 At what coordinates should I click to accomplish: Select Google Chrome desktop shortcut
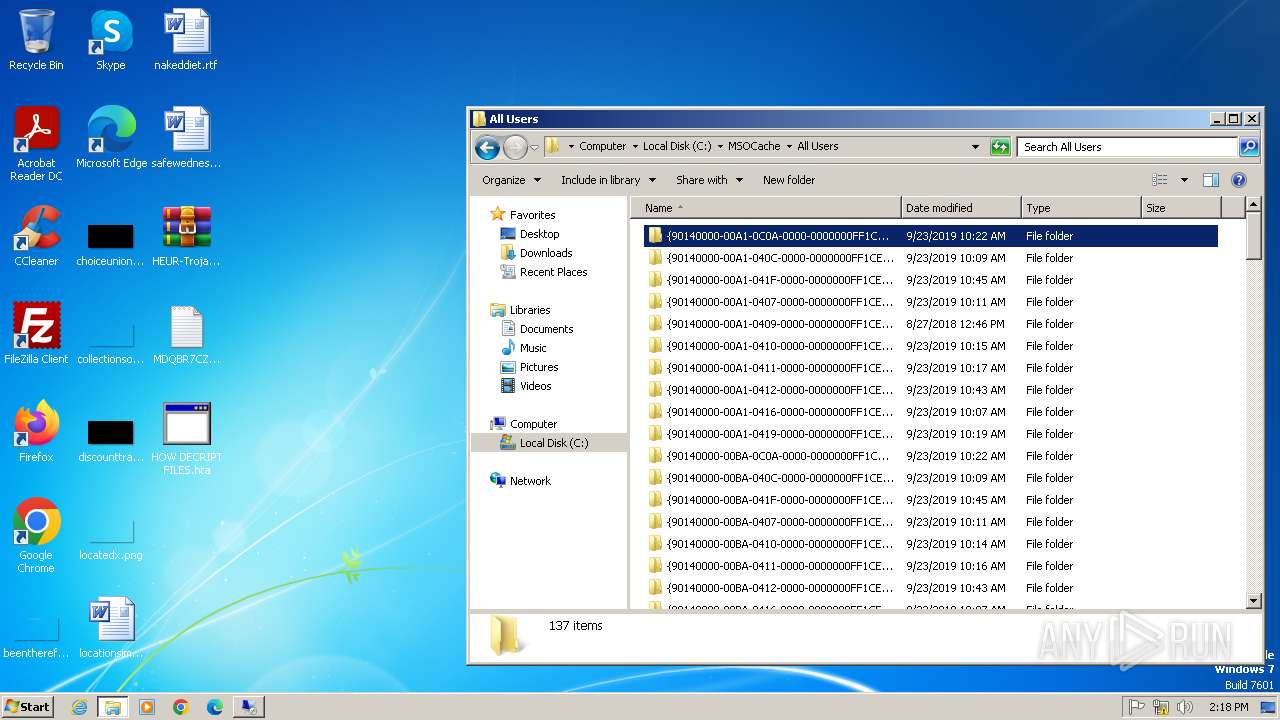36,536
